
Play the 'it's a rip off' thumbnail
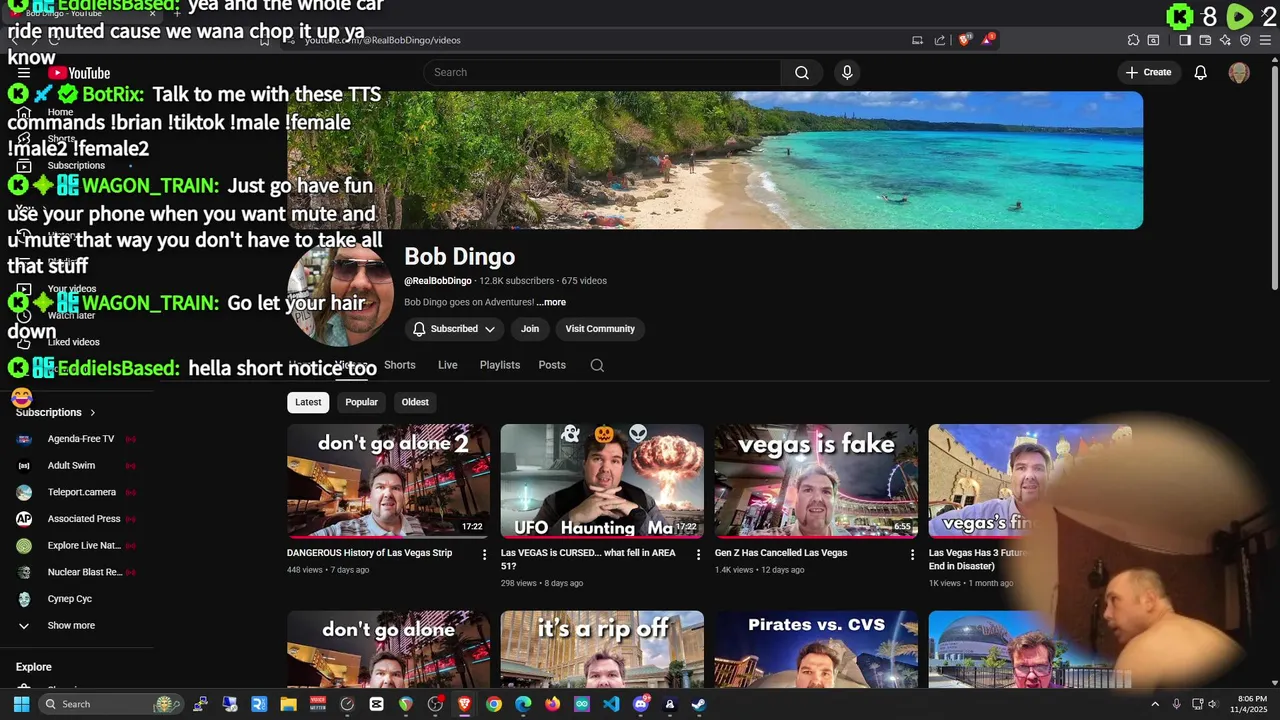point(602,649)
